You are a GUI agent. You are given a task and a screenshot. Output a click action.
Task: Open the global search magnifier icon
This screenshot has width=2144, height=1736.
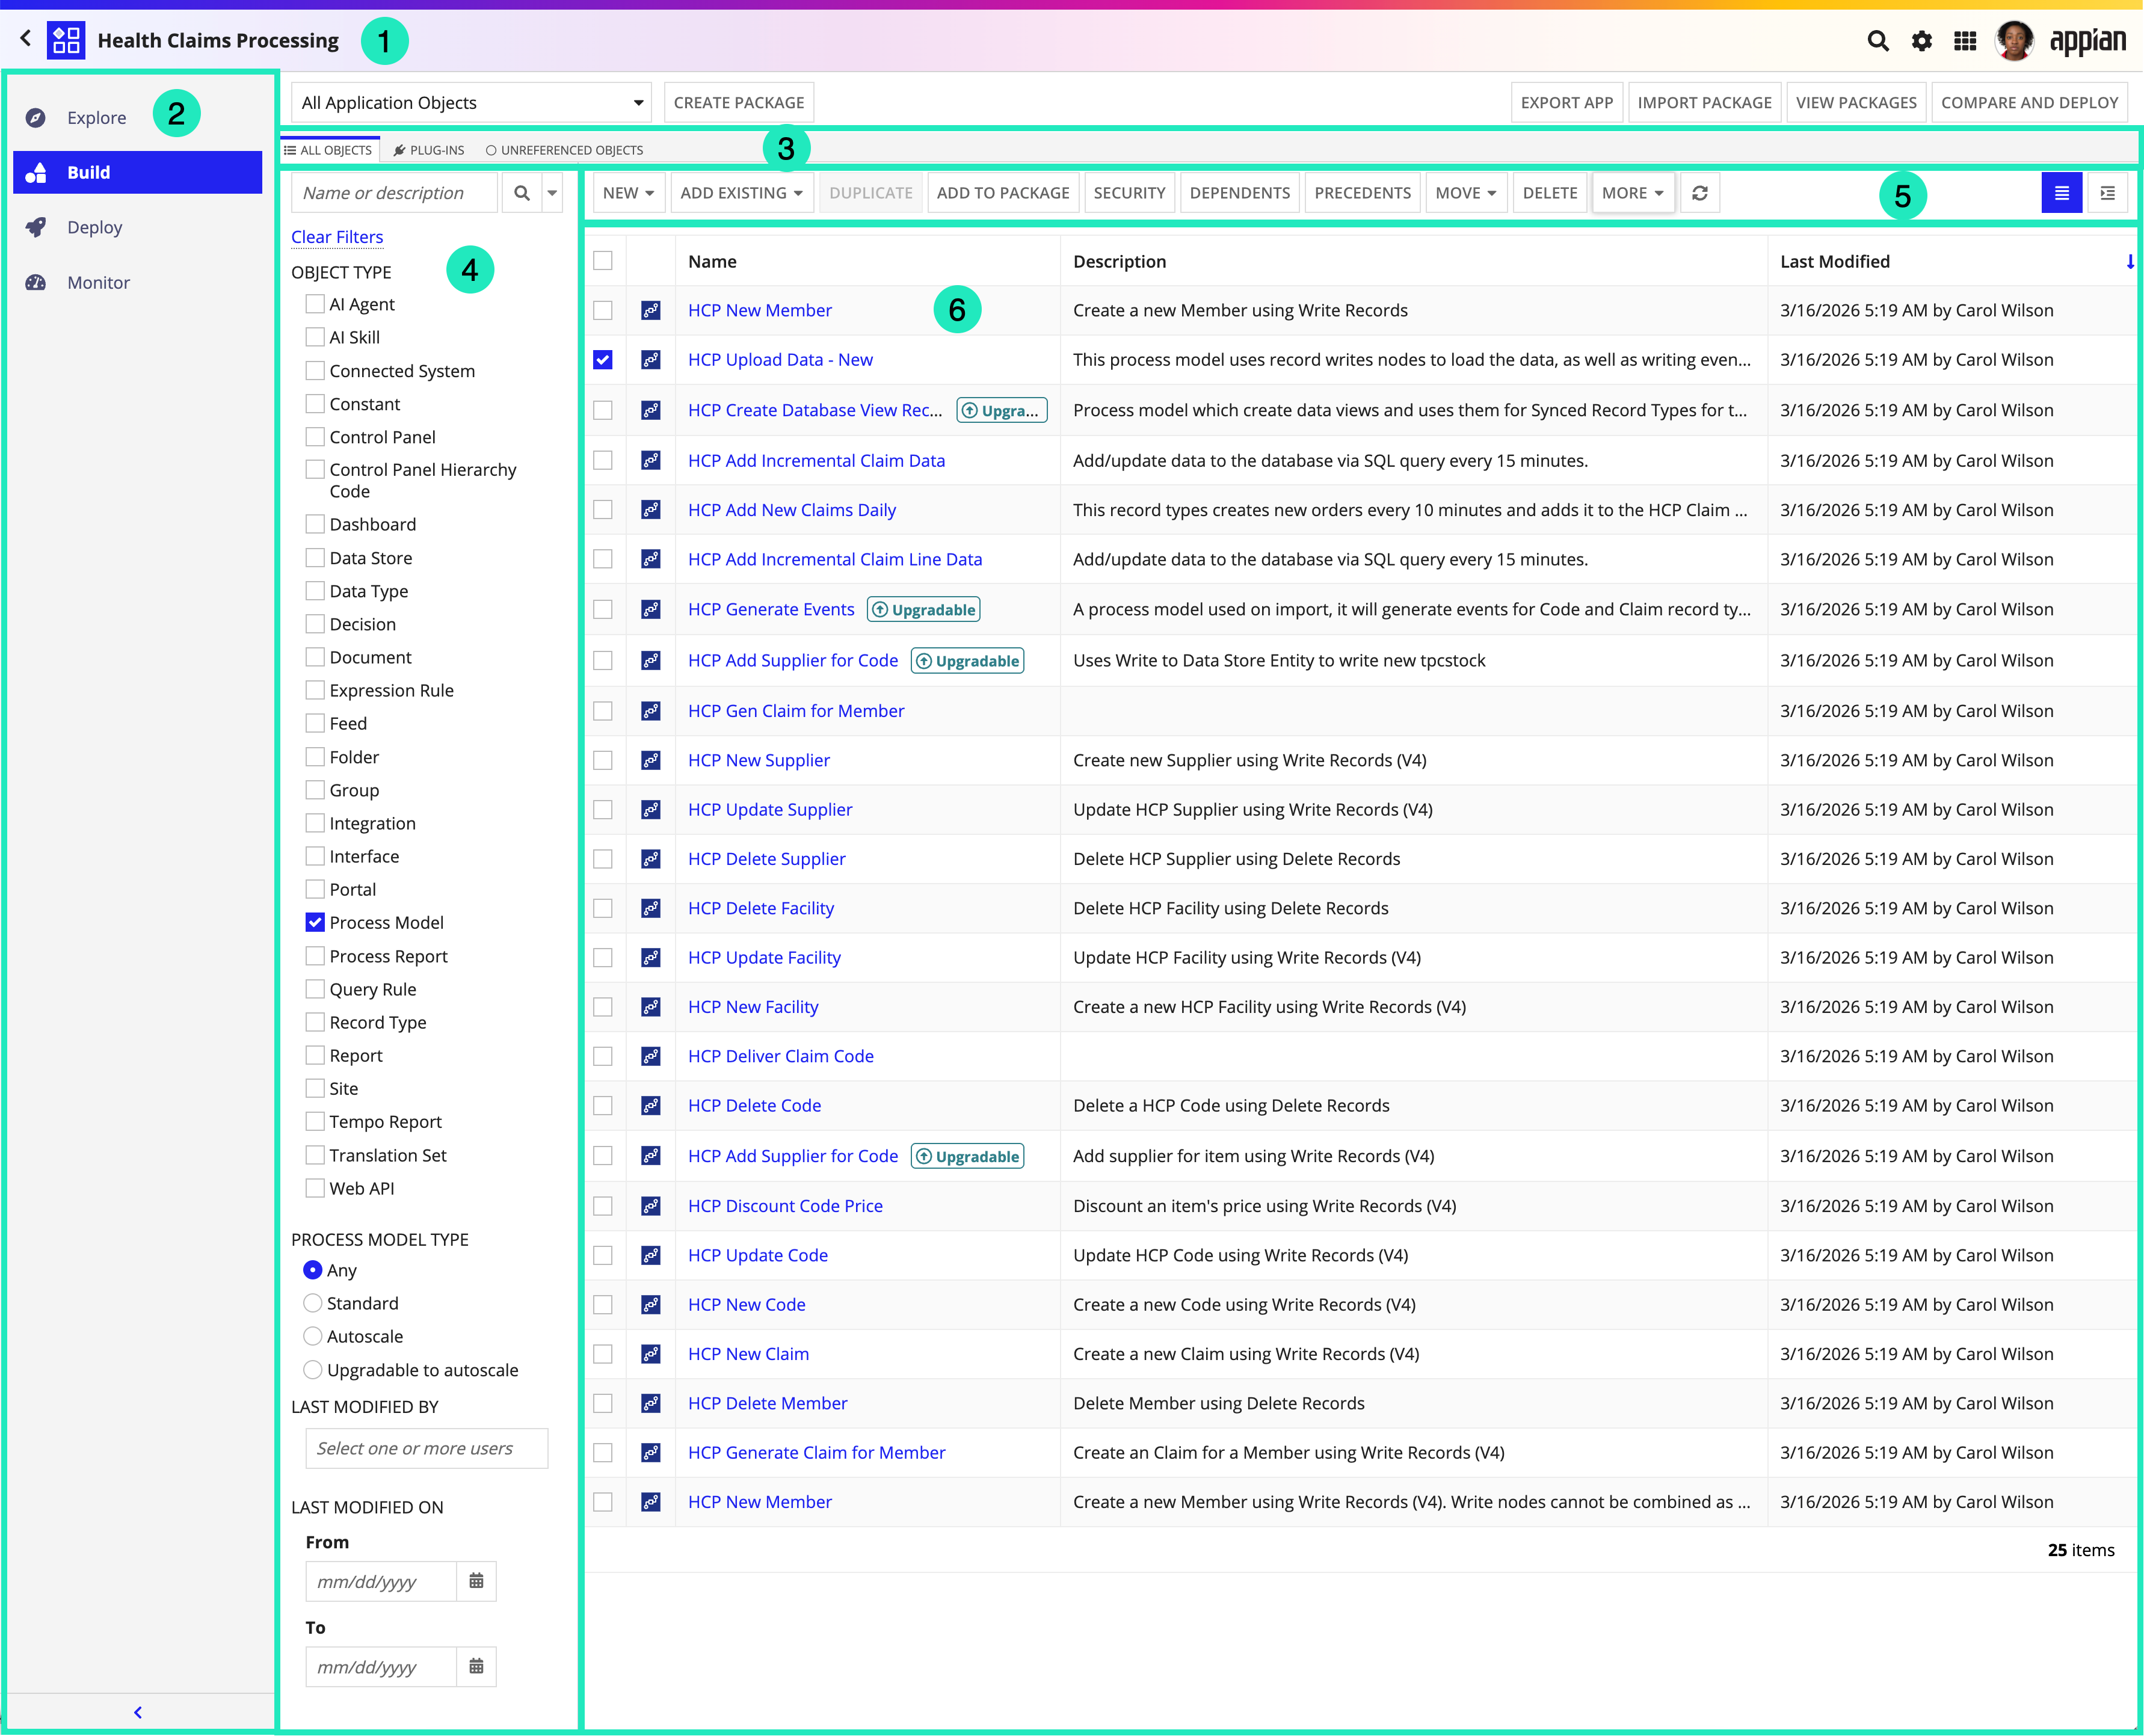(1878, 41)
